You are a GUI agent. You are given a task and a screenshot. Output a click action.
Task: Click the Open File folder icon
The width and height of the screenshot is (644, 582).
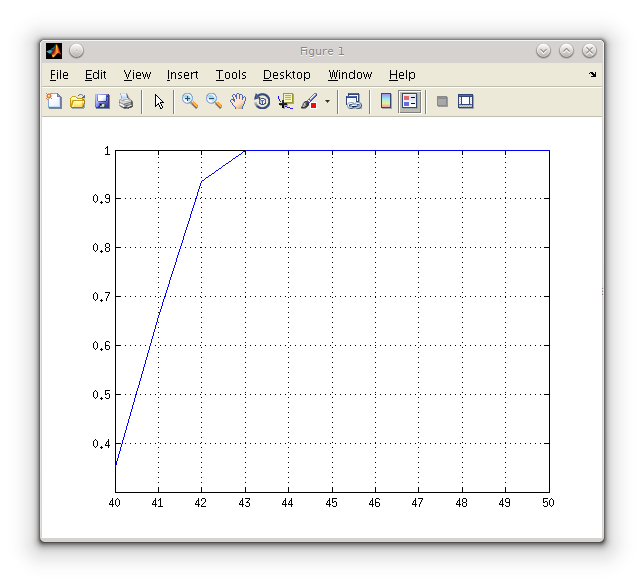coord(78,101)
